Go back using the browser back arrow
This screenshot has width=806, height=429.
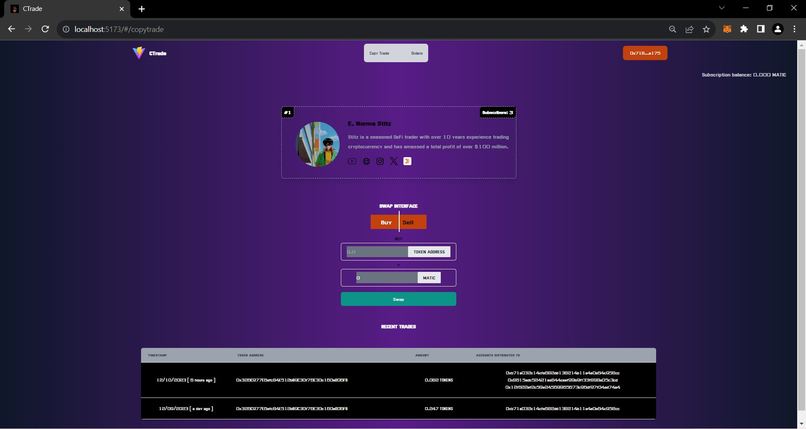coord(11,29)
